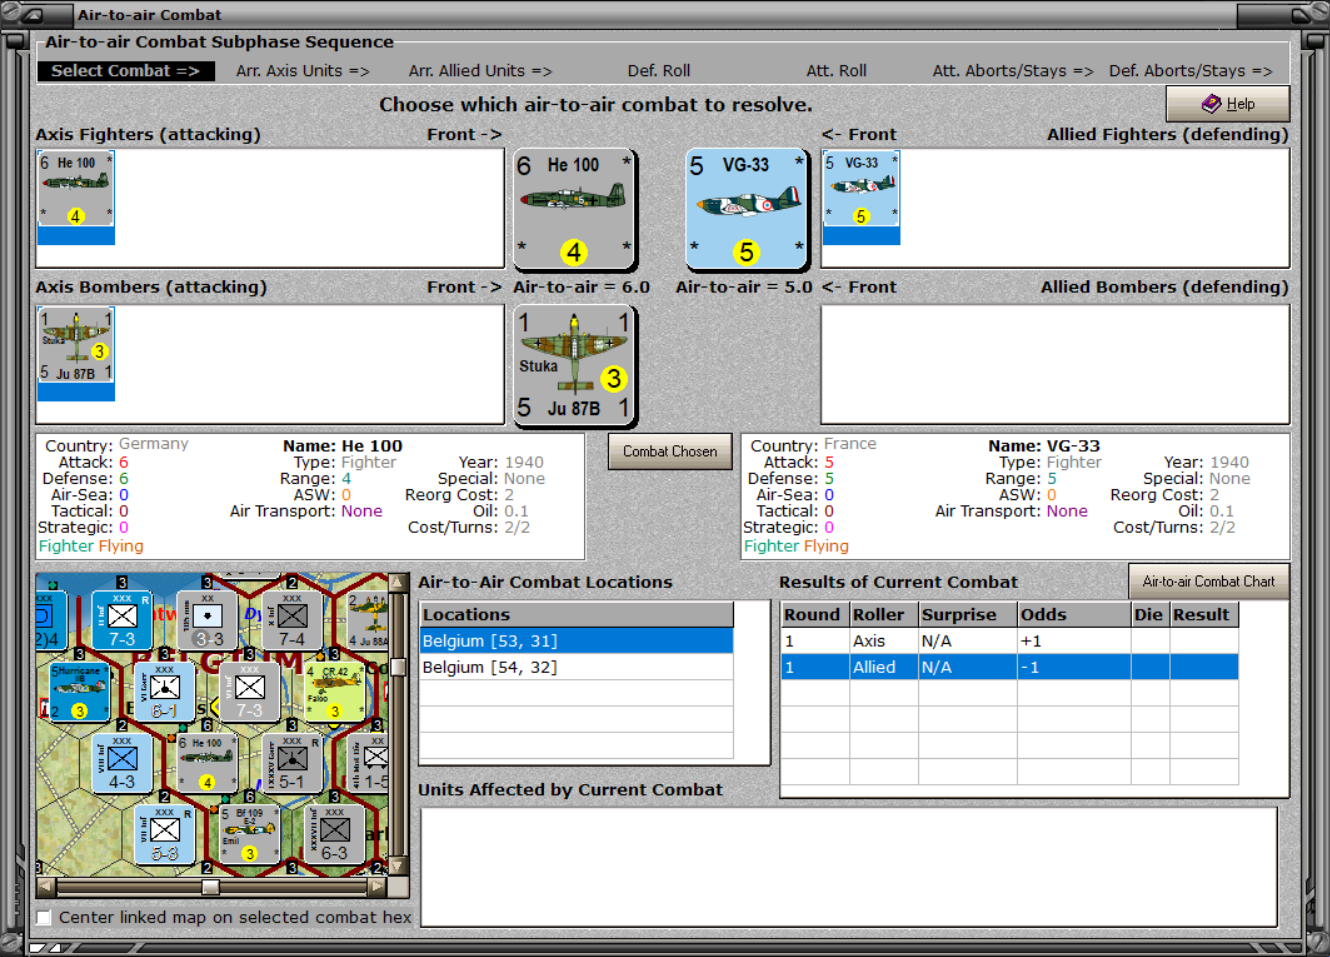Click the Ju 88A bomber unit on the map

367,620
